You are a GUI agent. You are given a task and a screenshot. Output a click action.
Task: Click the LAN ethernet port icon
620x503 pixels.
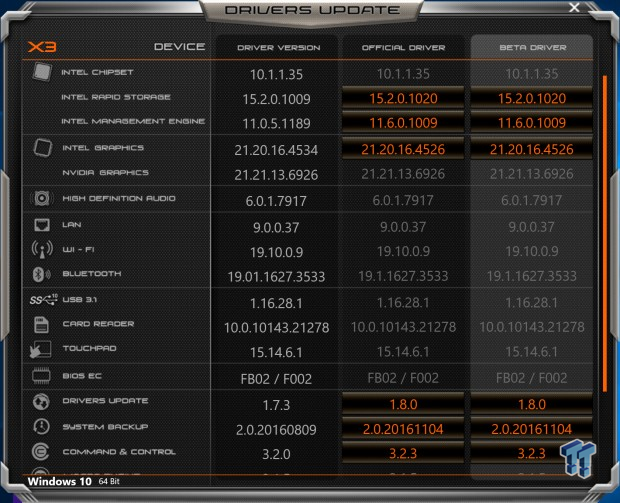click(x=42, y=225)
